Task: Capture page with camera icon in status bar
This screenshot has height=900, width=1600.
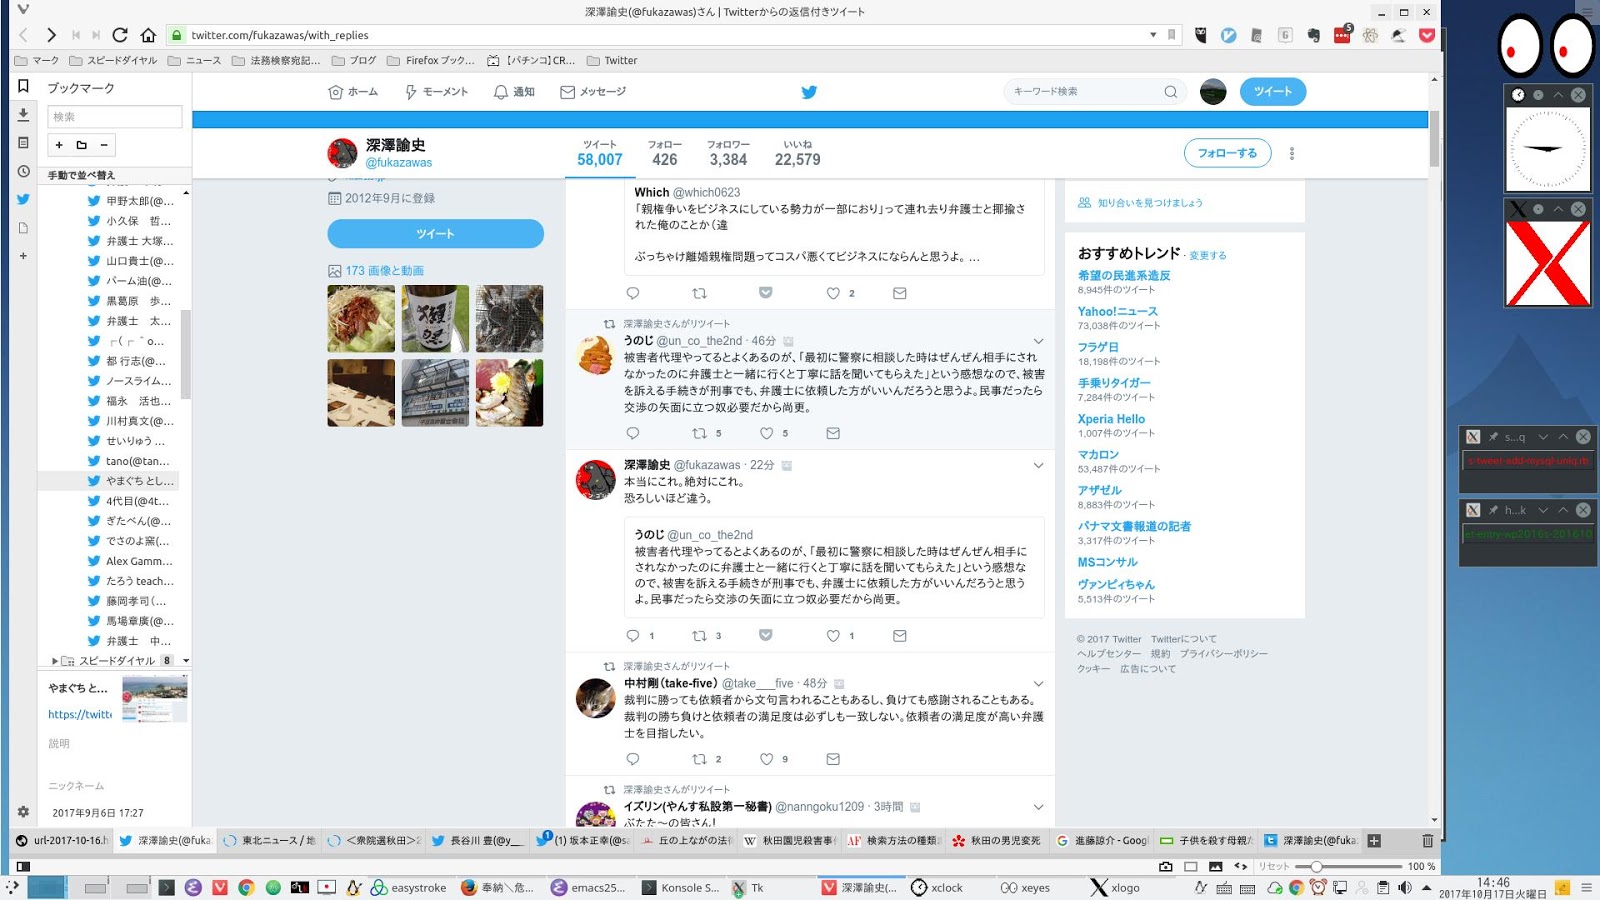Action: point(1165,866)
